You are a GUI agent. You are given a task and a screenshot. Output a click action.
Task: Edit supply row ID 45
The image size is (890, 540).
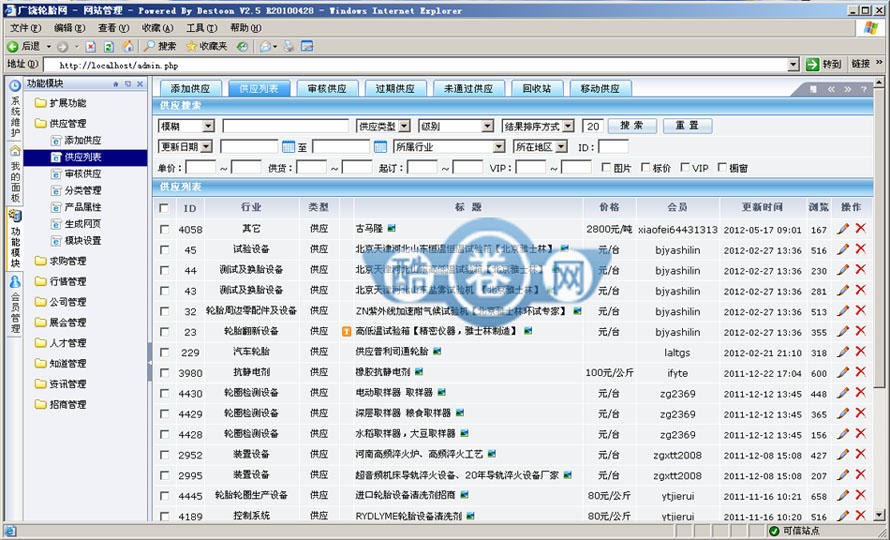click(x=843, y=249)
